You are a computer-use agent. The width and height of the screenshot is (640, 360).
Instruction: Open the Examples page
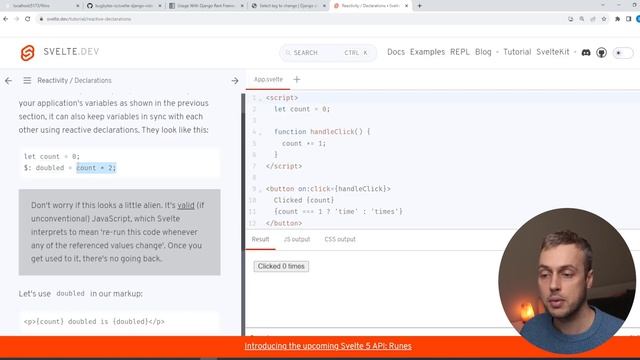pos(427,52)
